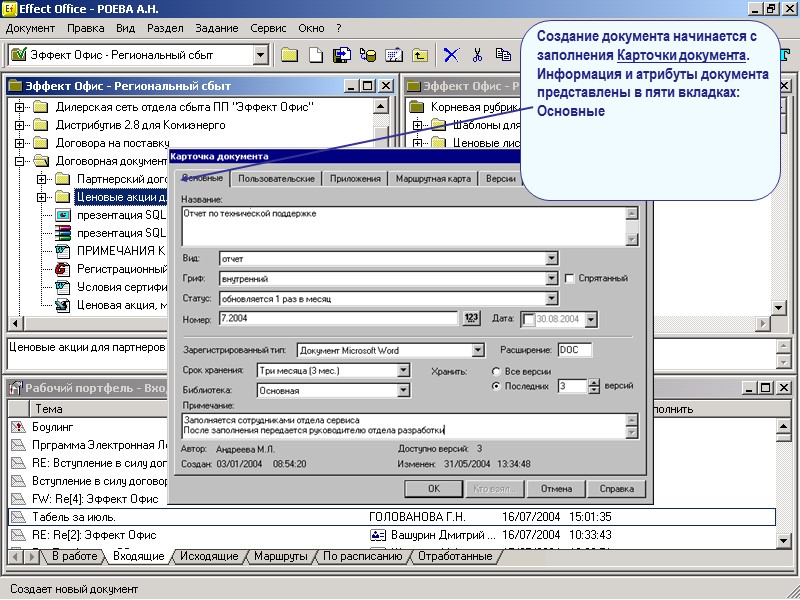
Task: Click into the Название text field
Action: pyautogui.click(x=403, y=226)
